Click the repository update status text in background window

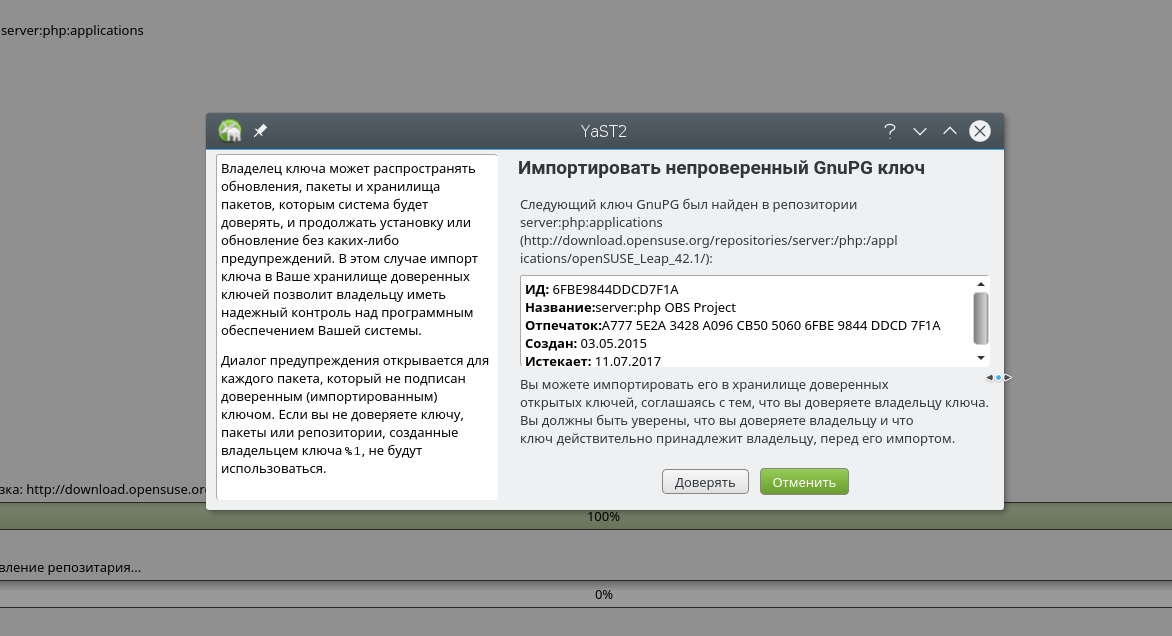pos(70,567)
